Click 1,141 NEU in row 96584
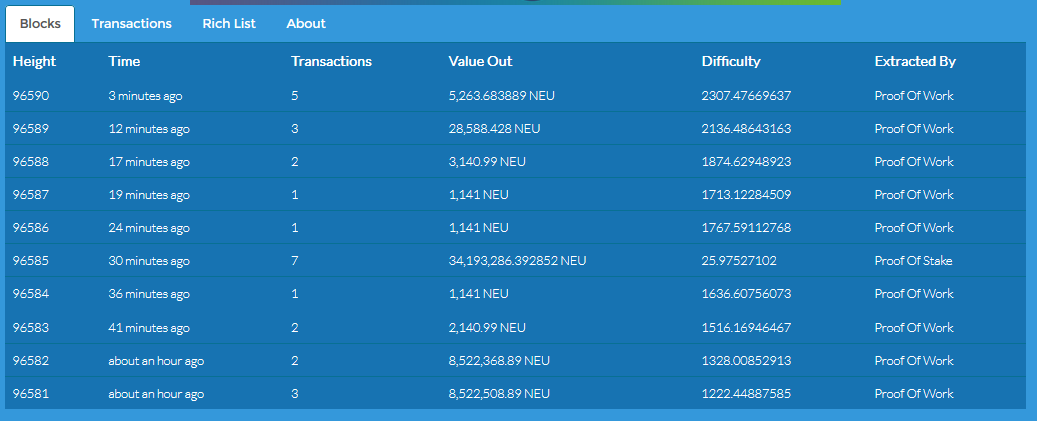The width and height of the screenshot is (1037, 421). [x=478, y=294]
